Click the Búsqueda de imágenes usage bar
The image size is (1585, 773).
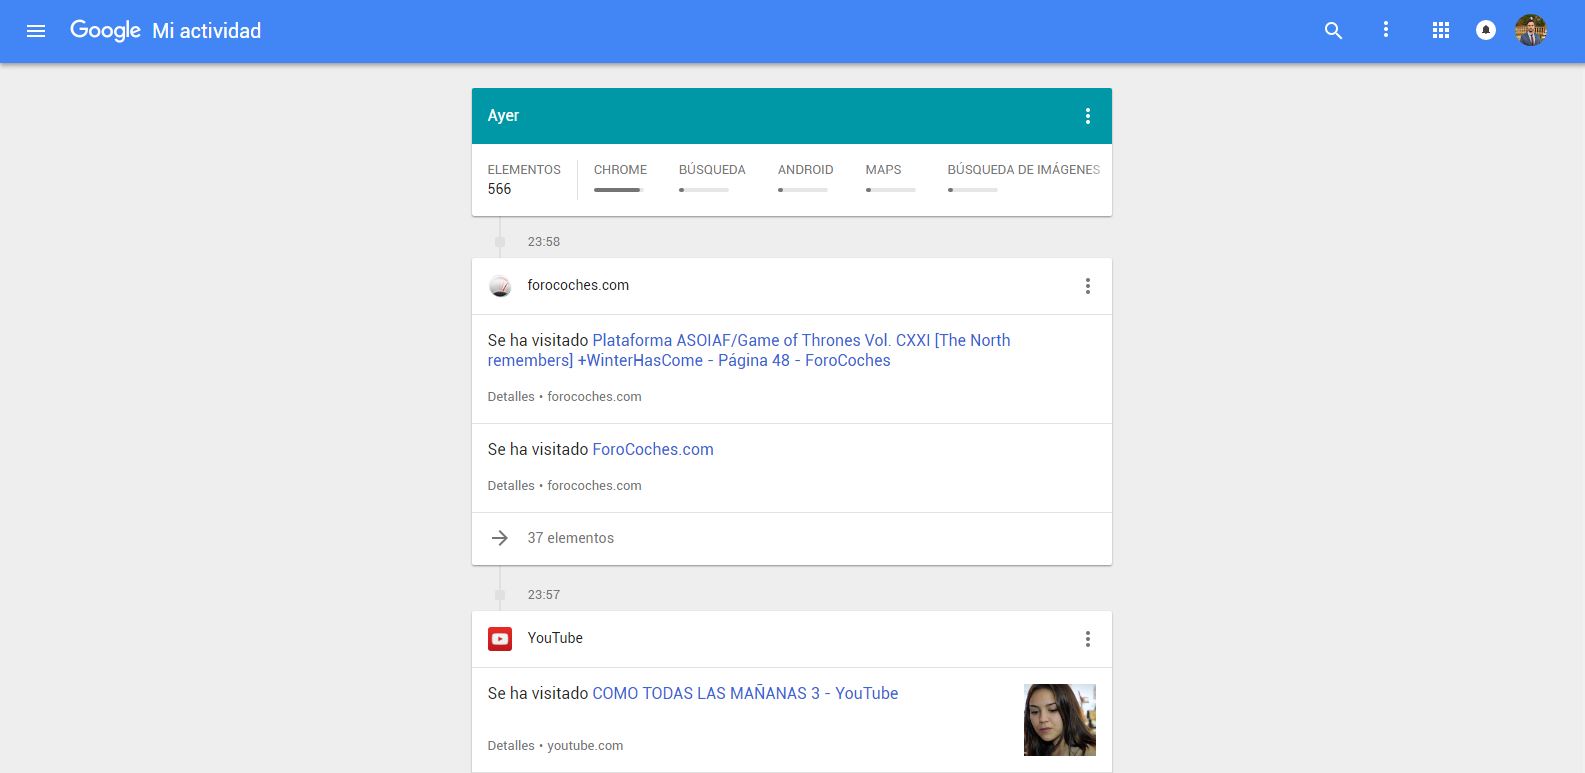tap(973, 190)
